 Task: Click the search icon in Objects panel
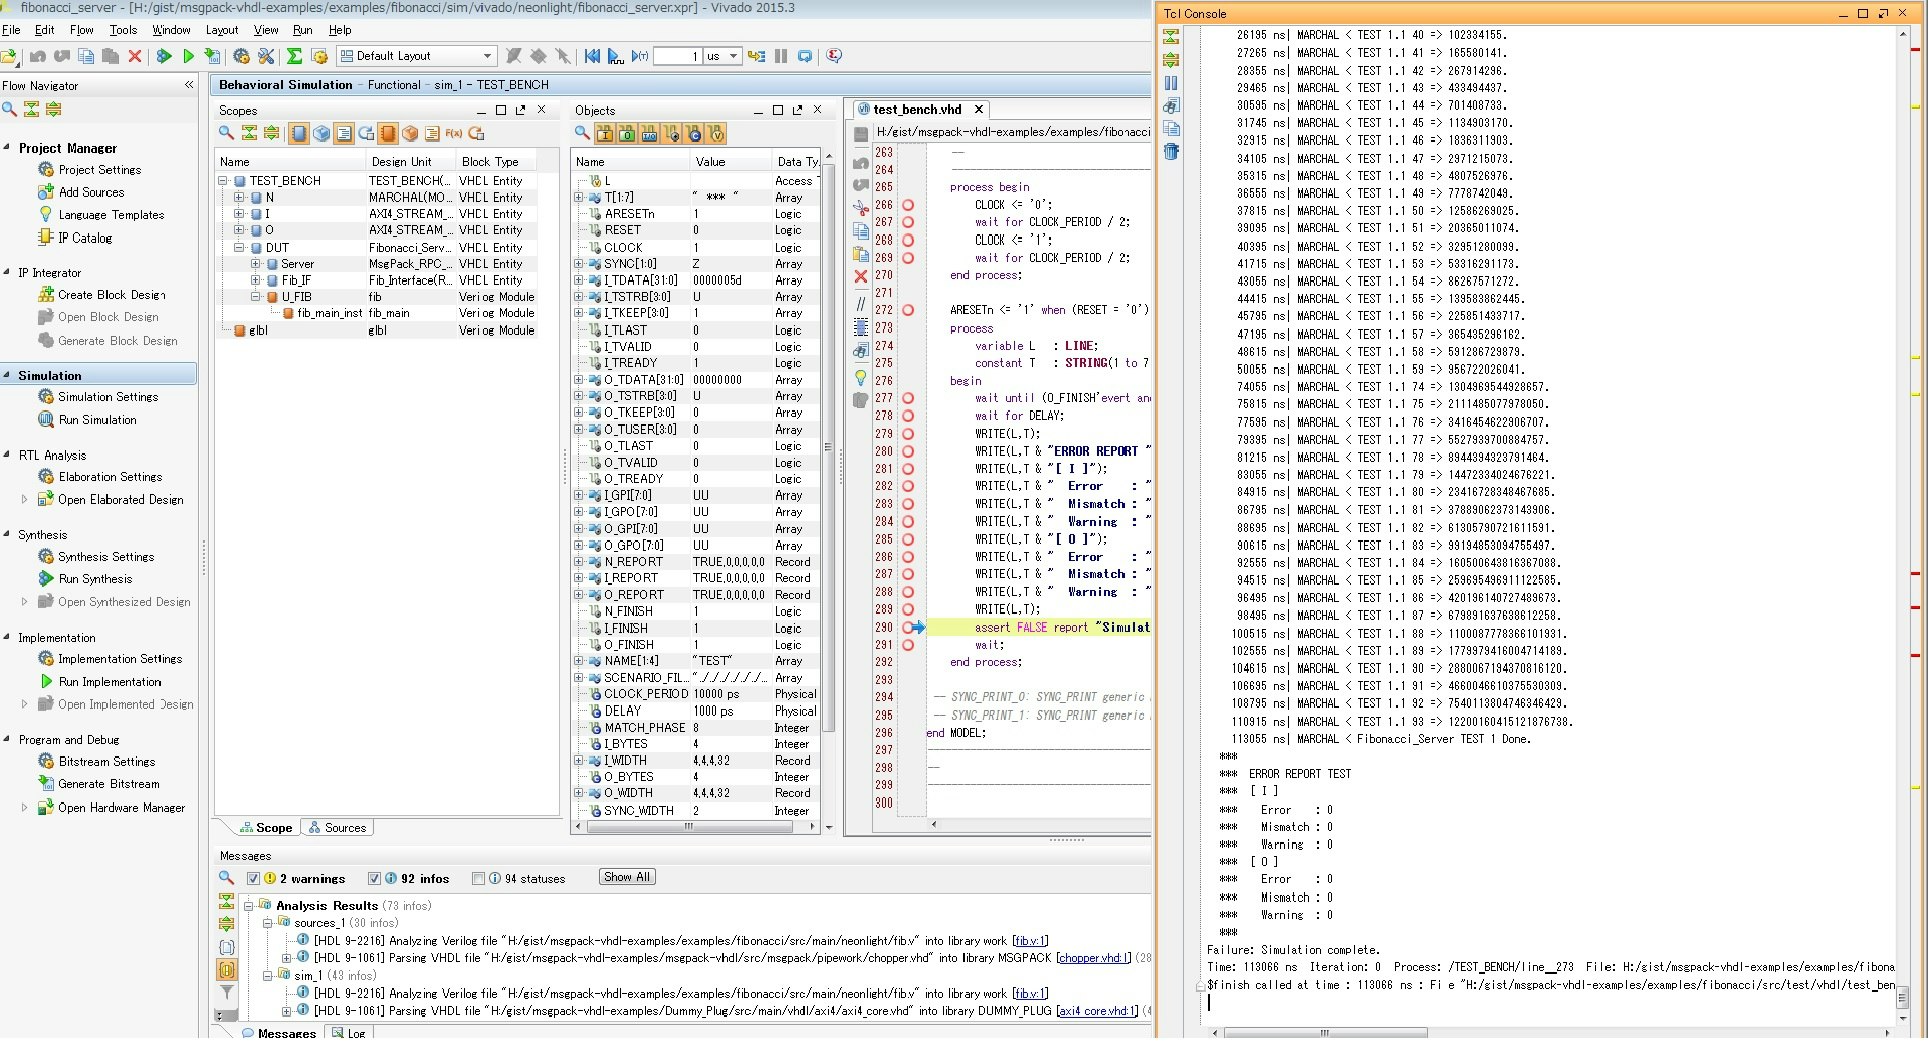click(x=582, y=133)
